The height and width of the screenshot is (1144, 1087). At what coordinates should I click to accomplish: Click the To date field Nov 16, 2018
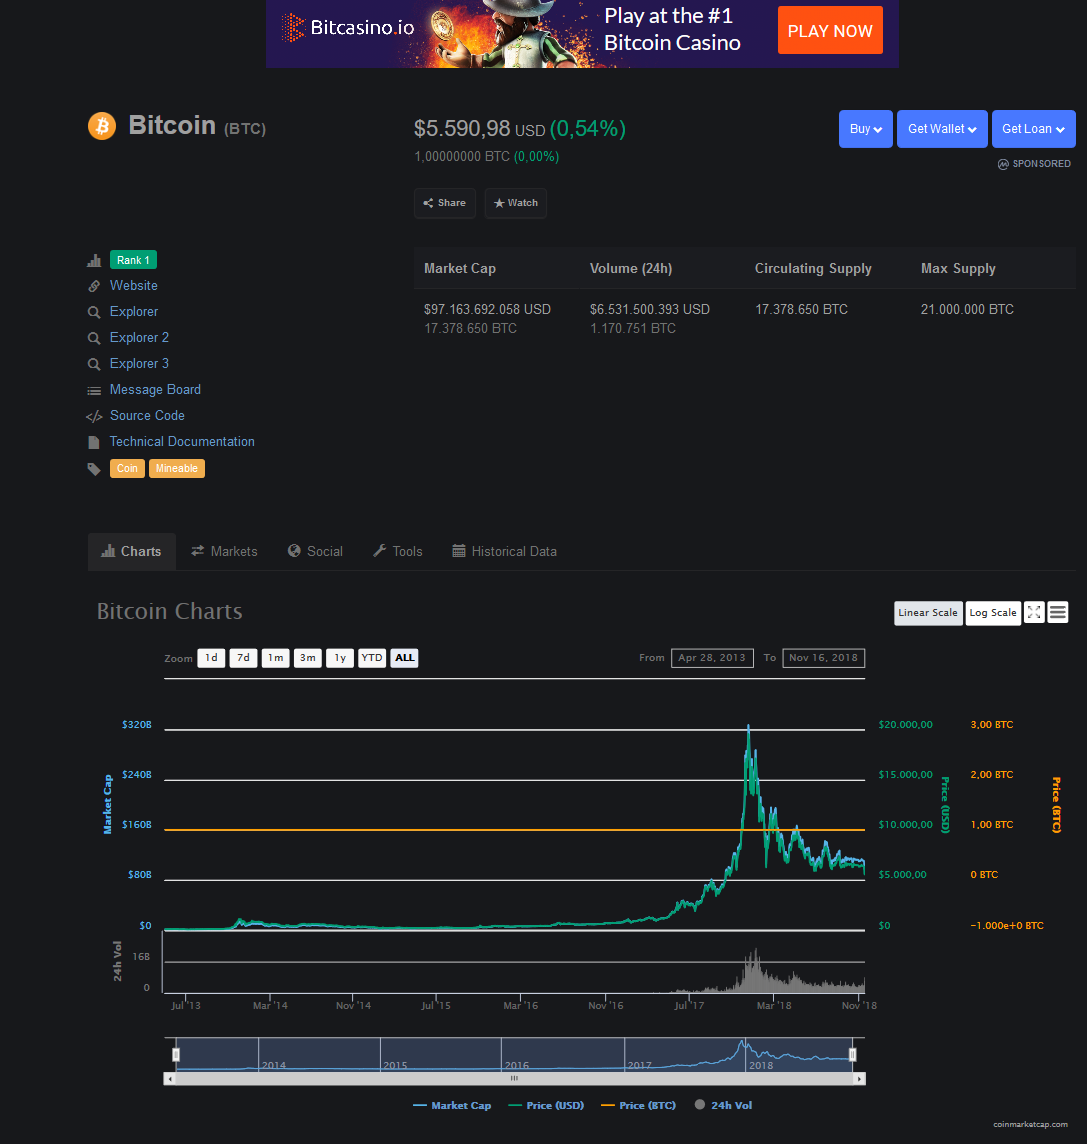(x=824, y=658)
